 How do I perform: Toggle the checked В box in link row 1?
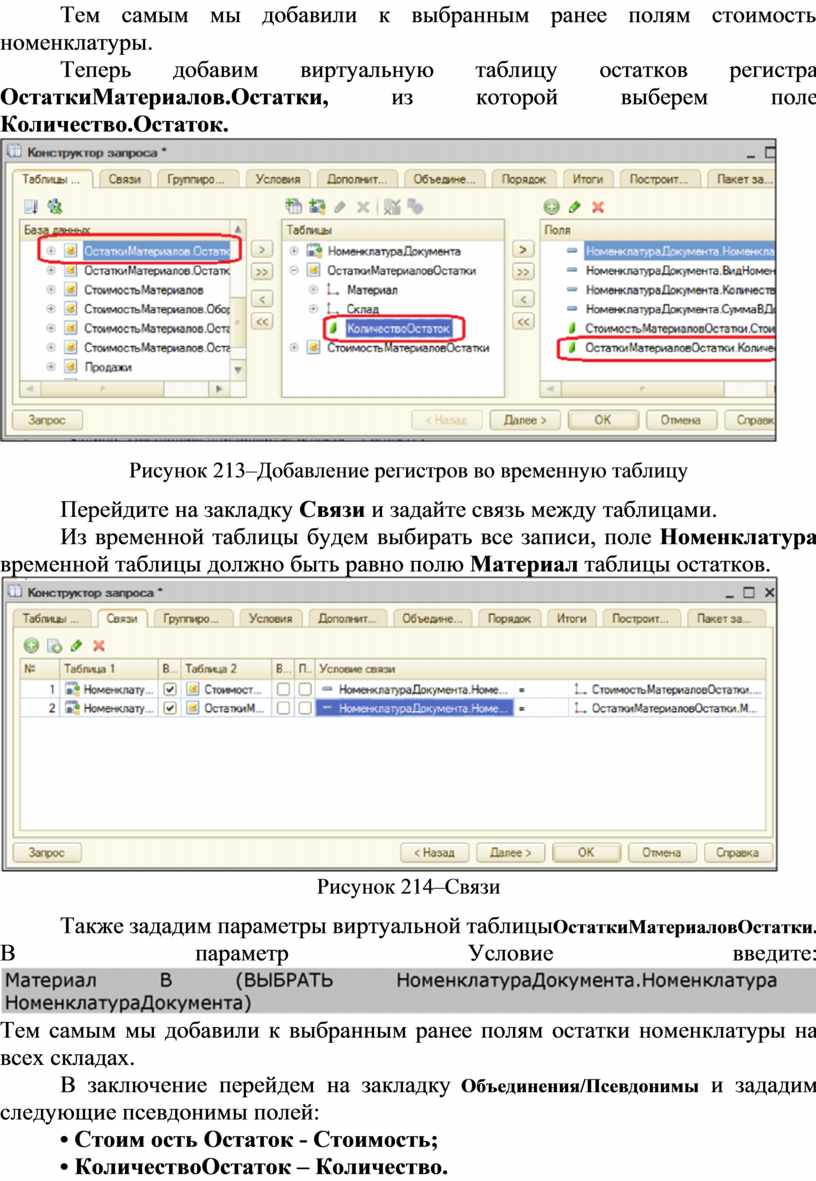(x=170, y=689)
